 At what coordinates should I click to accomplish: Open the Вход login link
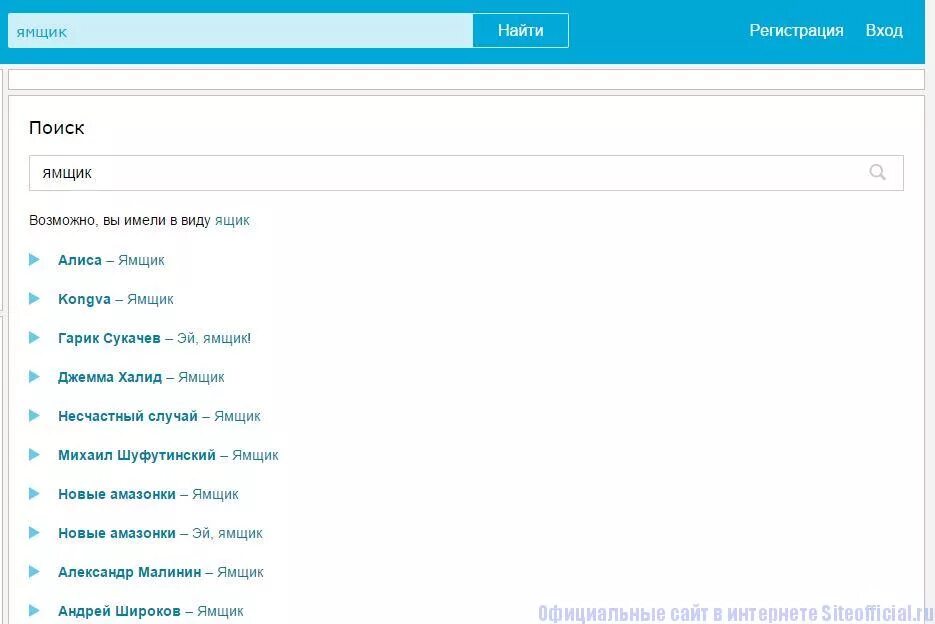coord(884,30)
